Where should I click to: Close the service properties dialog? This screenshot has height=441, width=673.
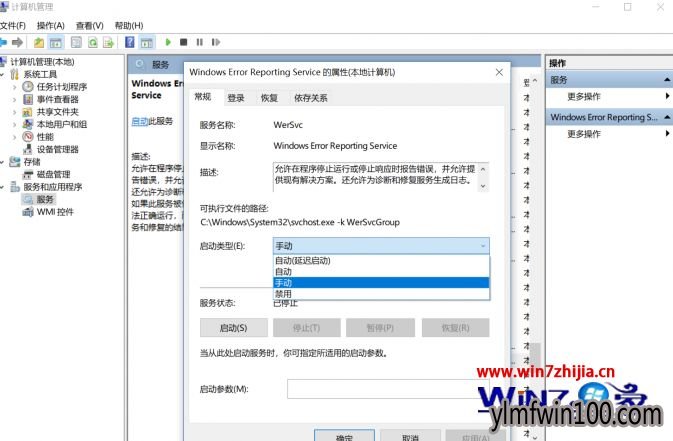tap(499, 72)
